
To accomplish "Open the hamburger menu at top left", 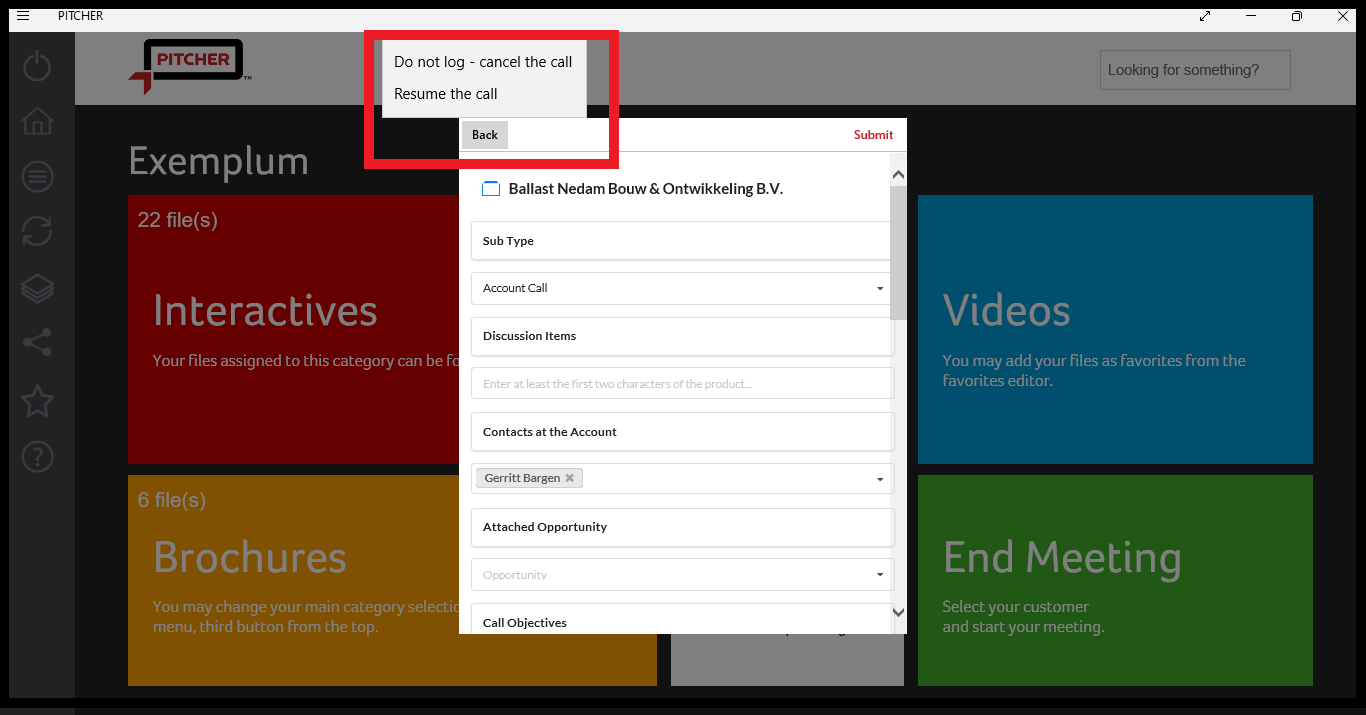I will (22, 15).
